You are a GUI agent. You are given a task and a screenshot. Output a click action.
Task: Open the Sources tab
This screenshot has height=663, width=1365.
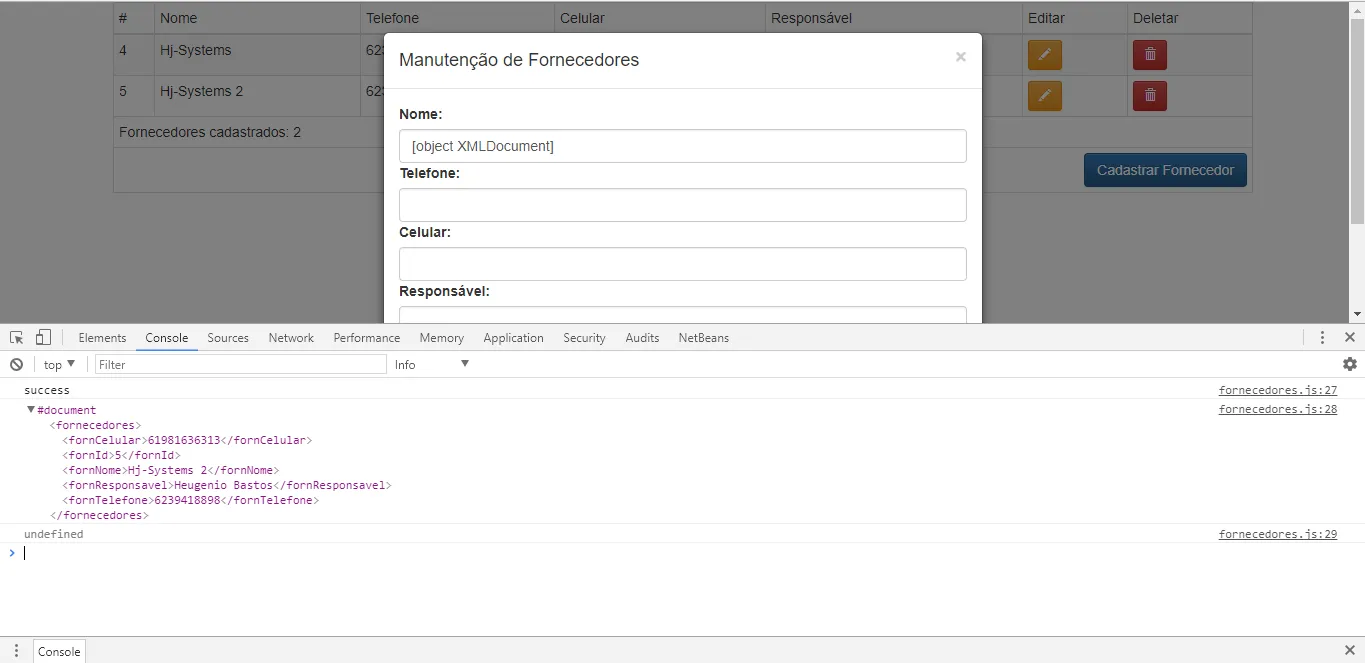pos(228,338)
